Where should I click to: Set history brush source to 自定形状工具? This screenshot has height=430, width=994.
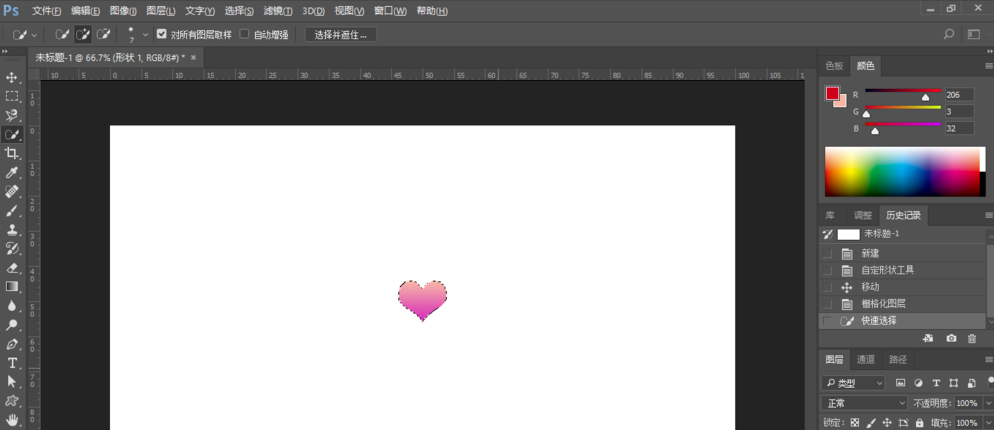[x=827, y=270]
